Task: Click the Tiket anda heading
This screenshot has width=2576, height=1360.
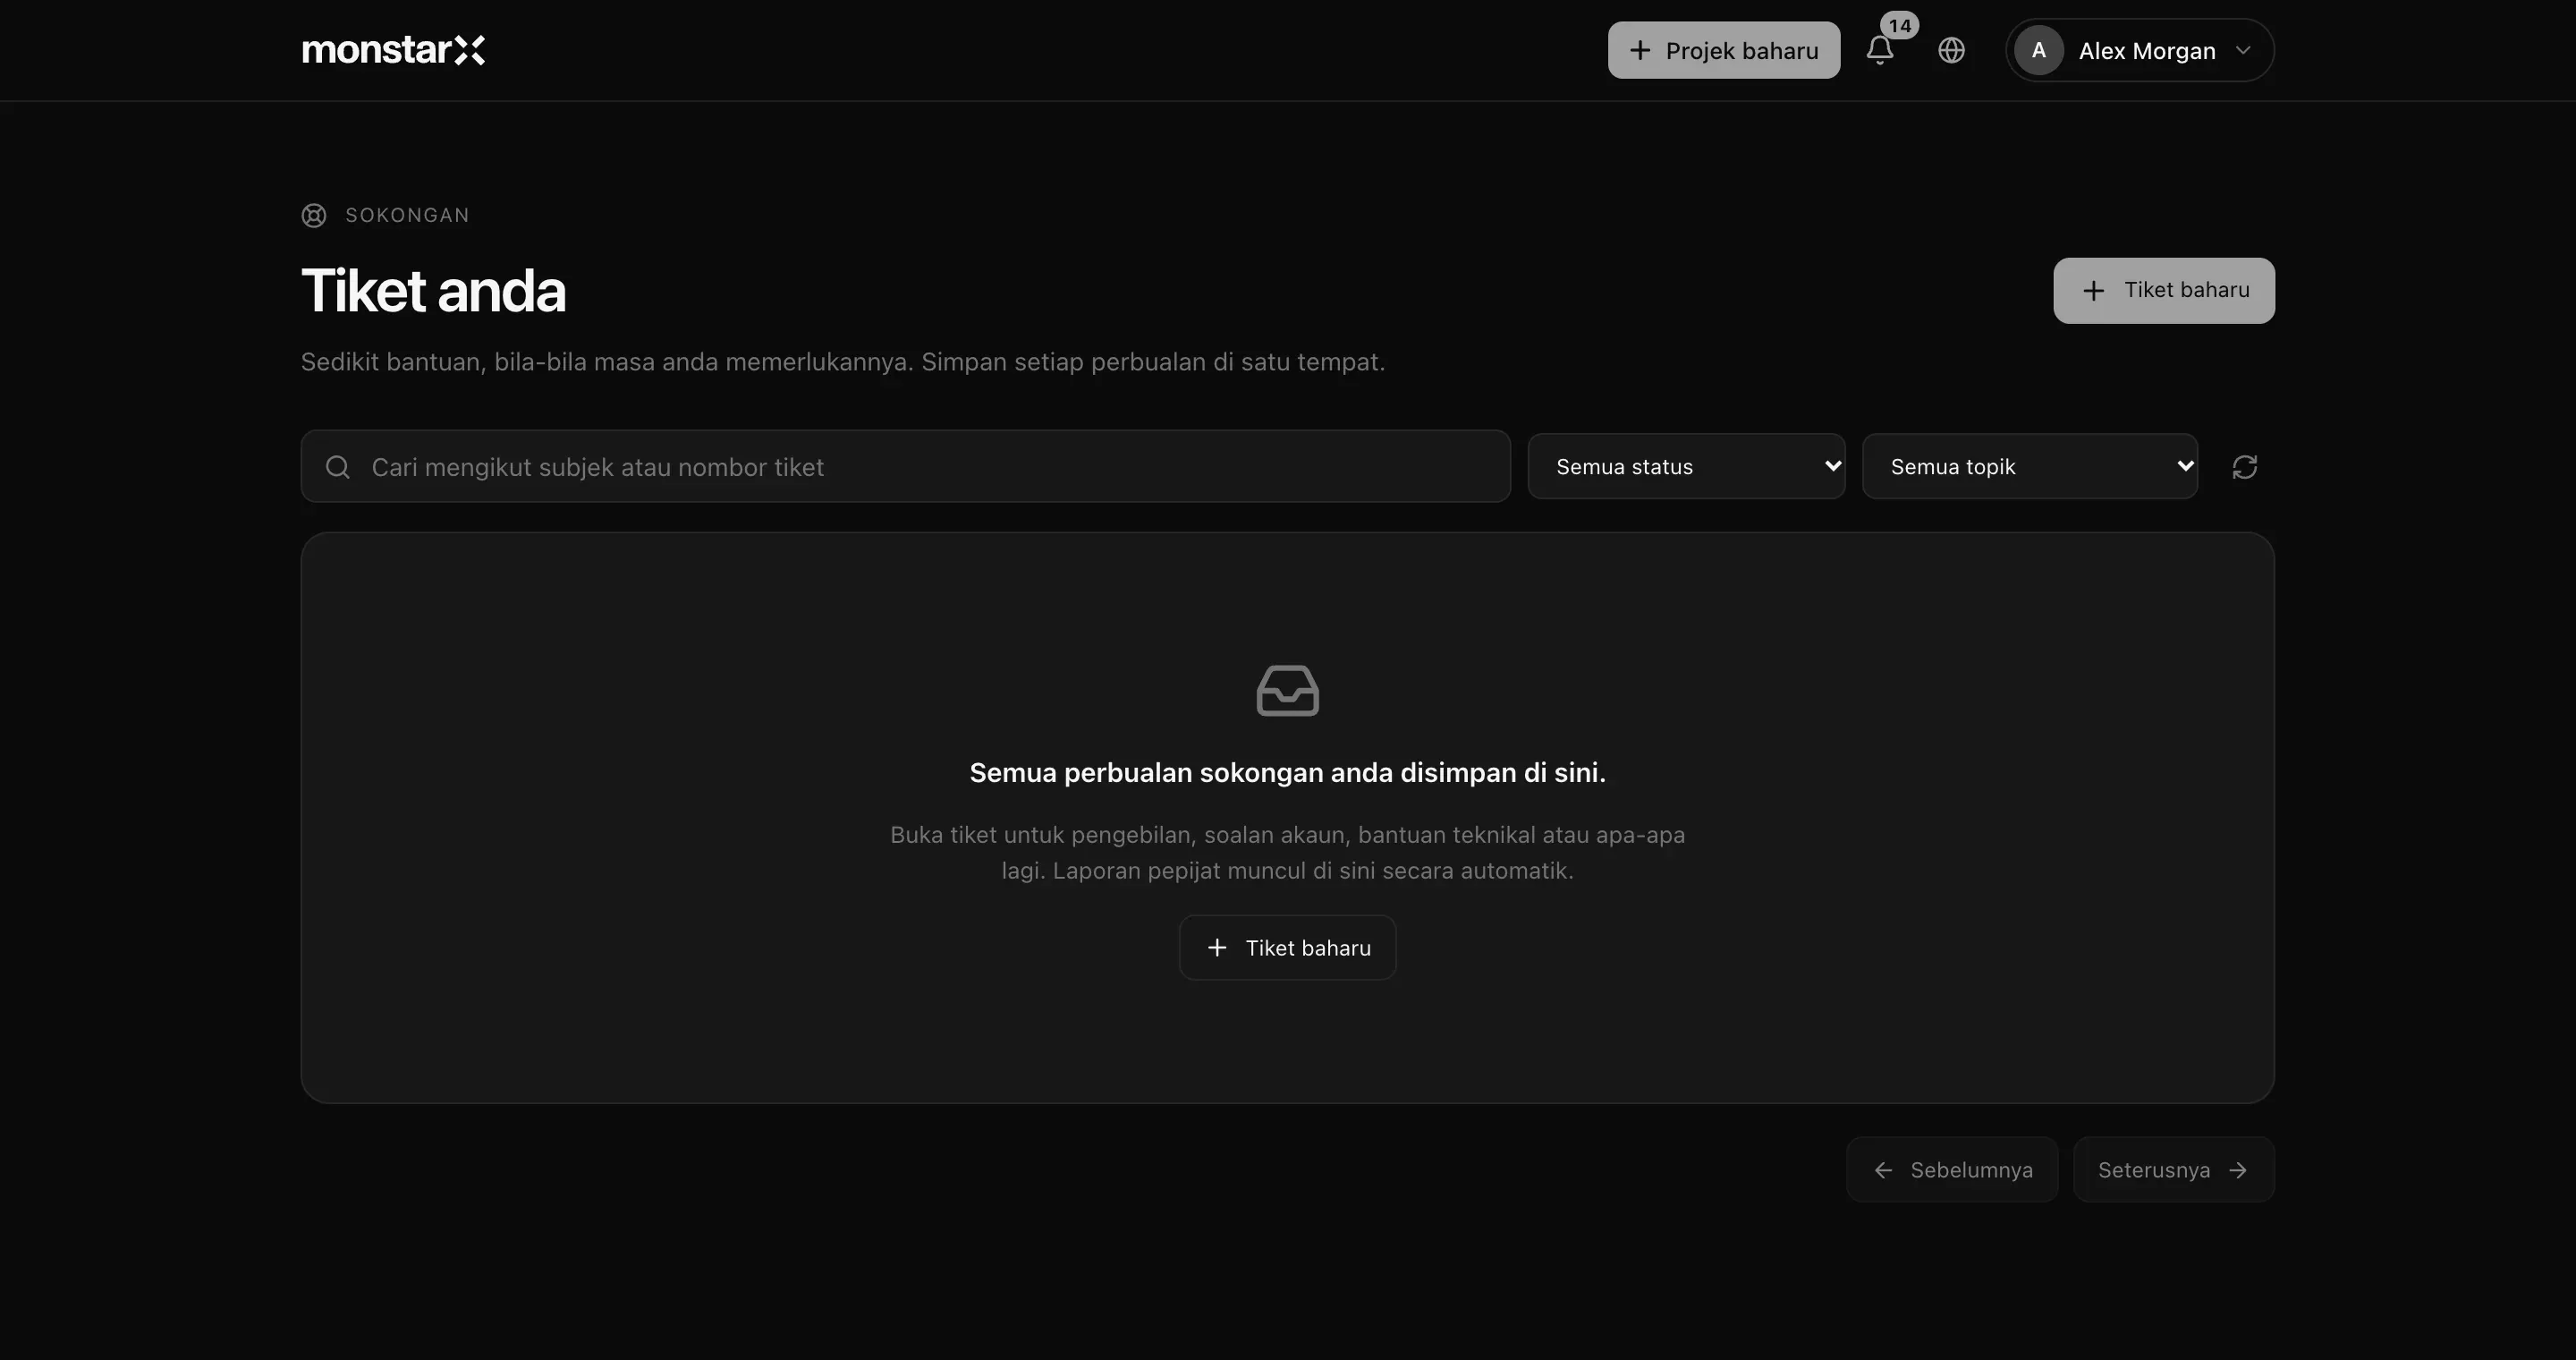Action: click(433, 291)
